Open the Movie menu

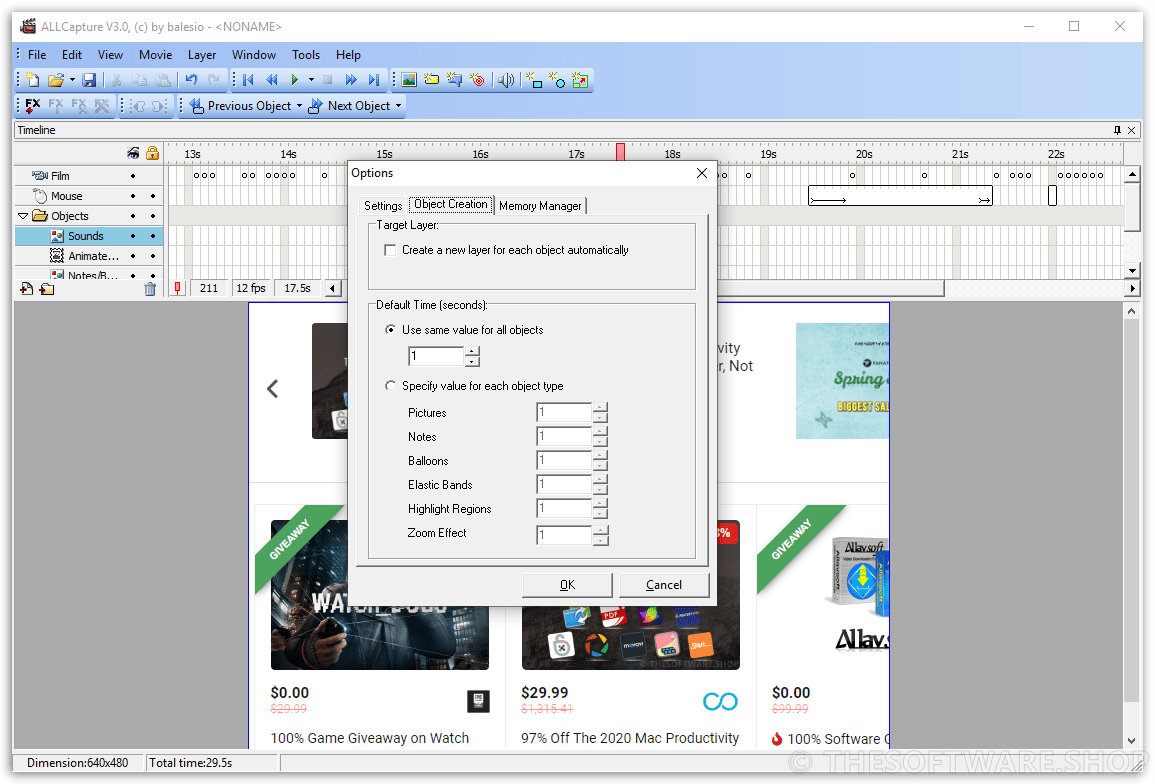click(x=155, y=55)
